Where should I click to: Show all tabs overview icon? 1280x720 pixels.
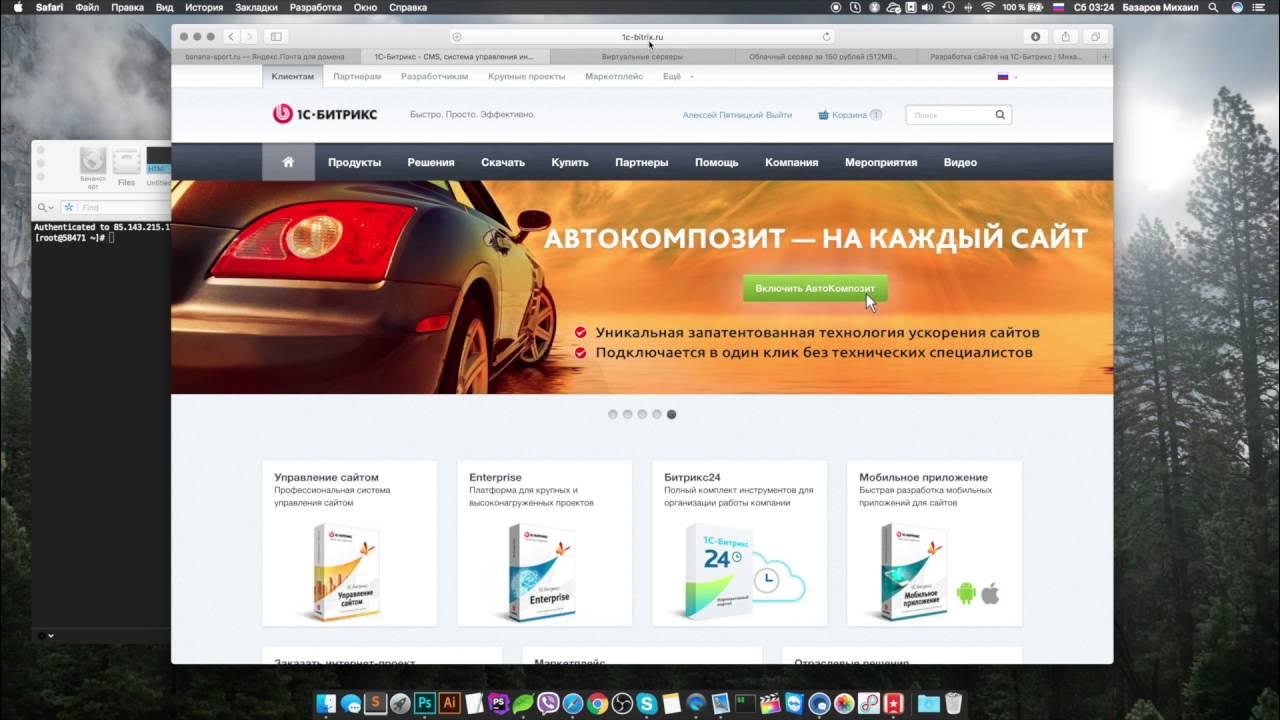click(x=1095, y=37)
